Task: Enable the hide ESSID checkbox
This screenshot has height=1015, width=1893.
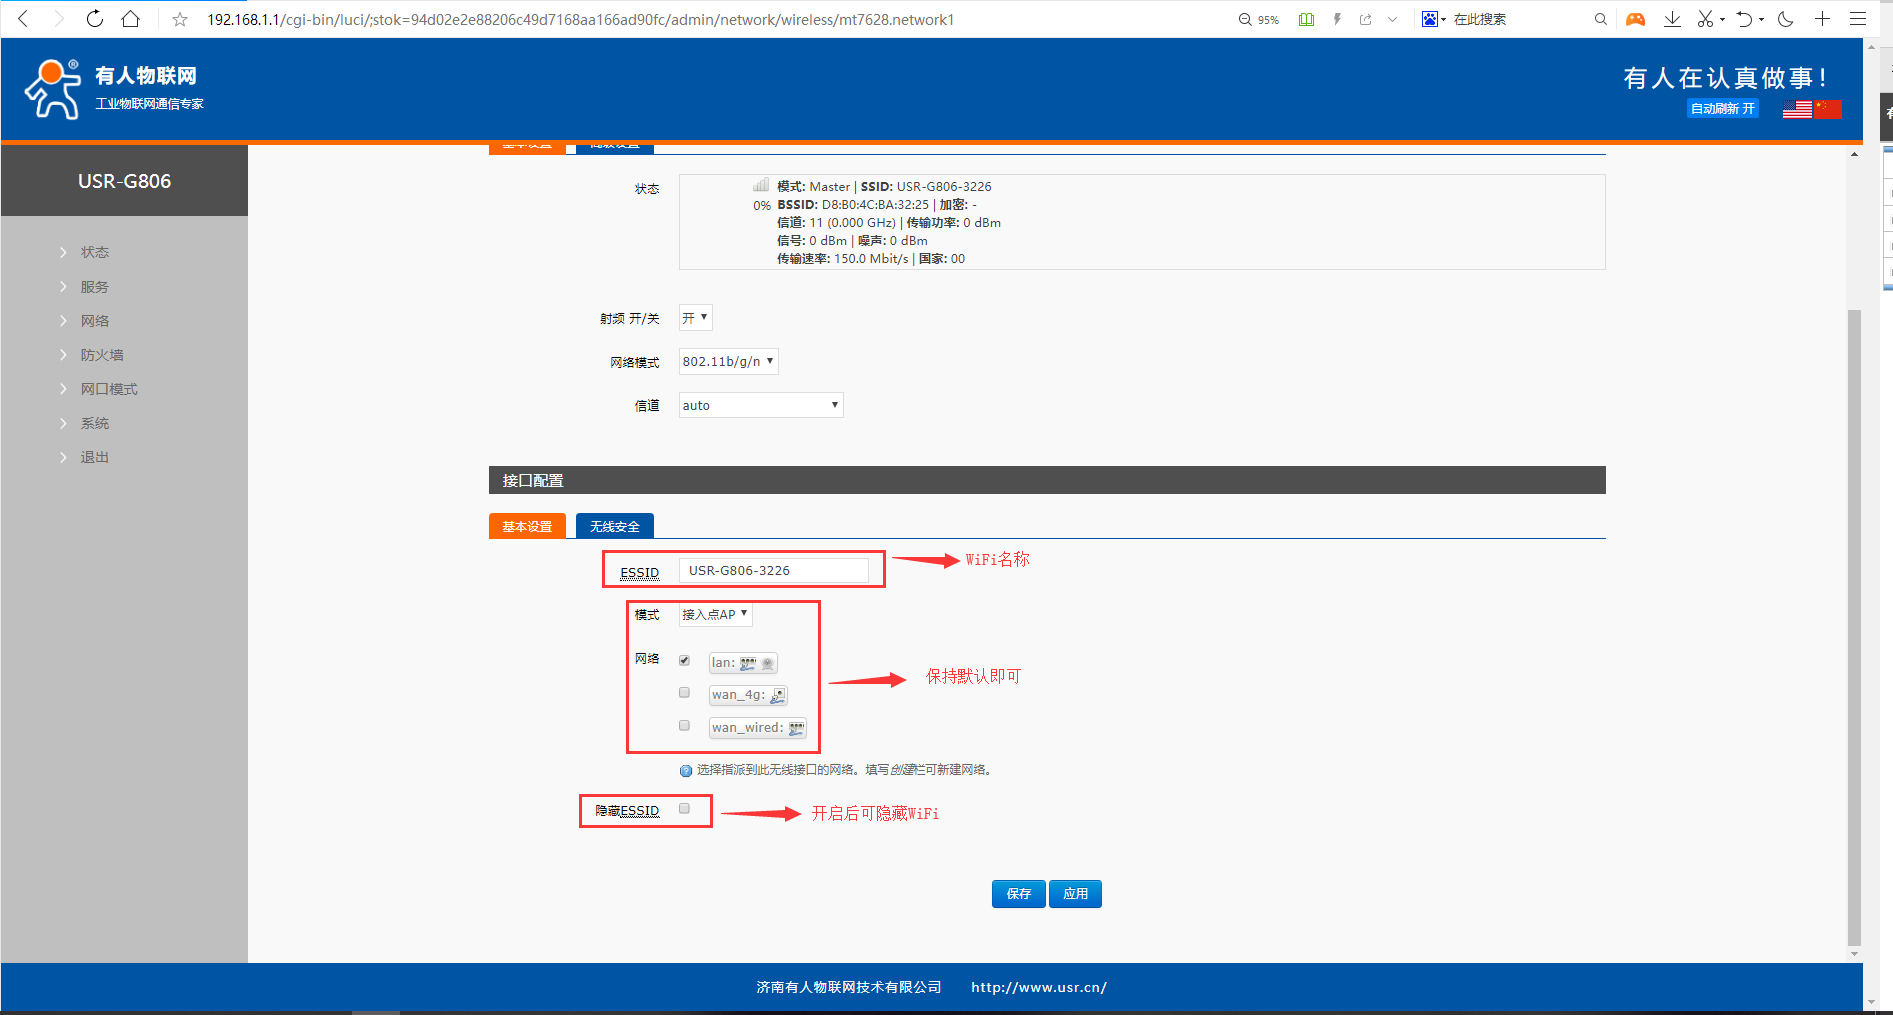Action: tap(684, 808)
